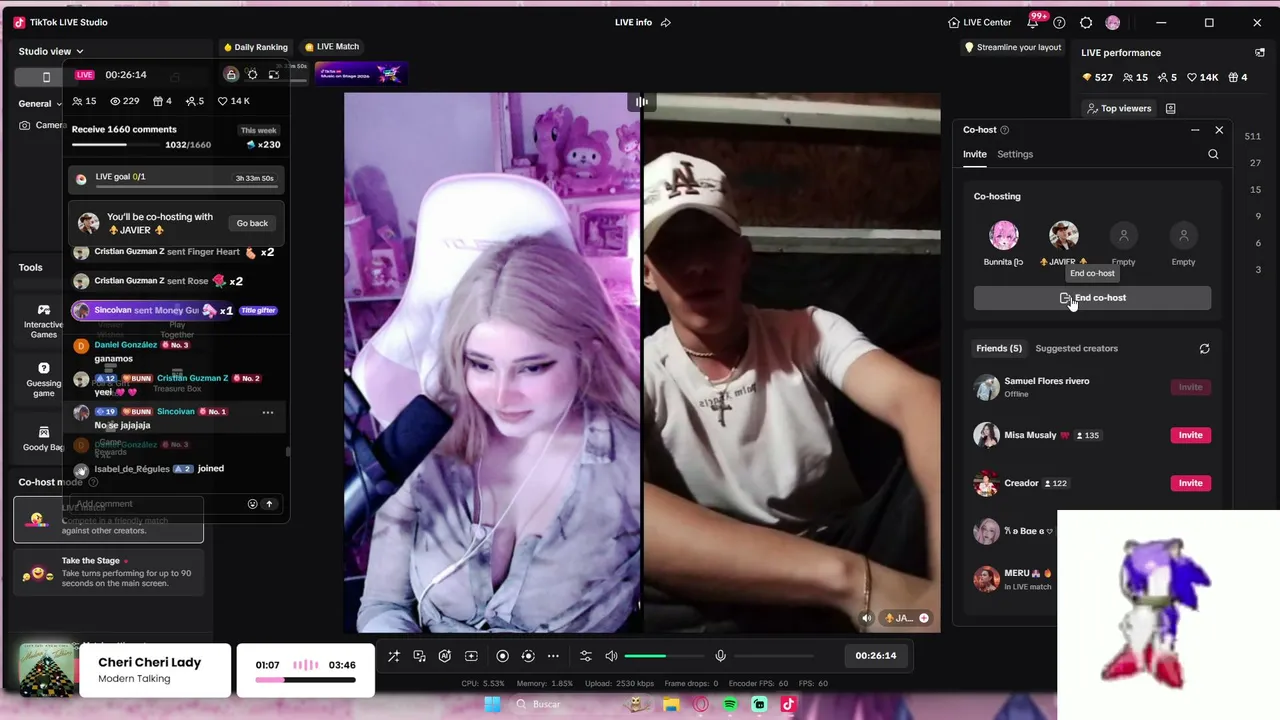Image resolution: width=1280 pixels, height=720 pixels.
Task: Expand the chat overlay to fullscreen
Action: coord(274,75)
